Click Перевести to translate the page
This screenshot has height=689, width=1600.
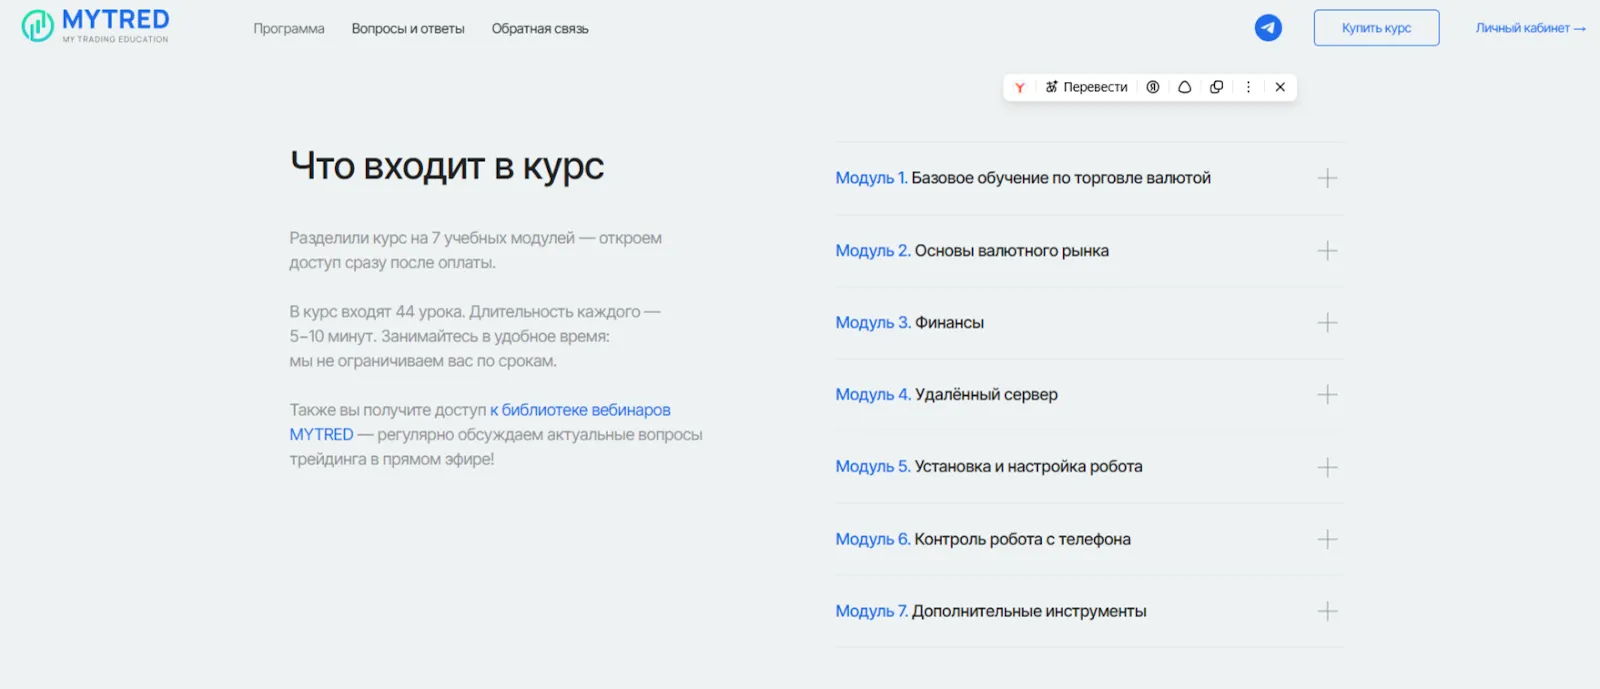pos(1086,87)
